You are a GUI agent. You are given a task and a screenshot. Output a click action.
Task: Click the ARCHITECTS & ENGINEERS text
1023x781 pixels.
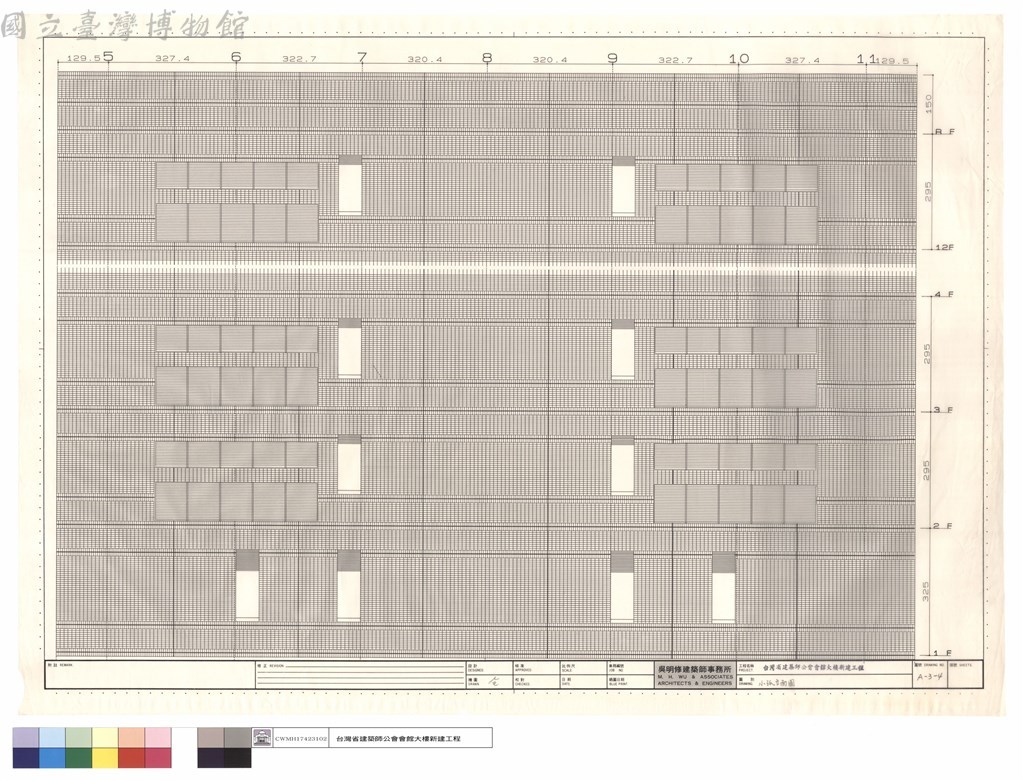point(694,683)
